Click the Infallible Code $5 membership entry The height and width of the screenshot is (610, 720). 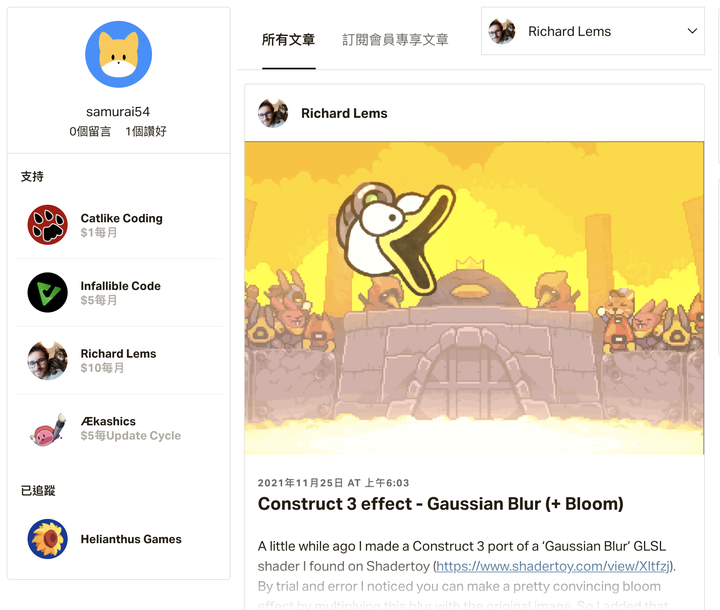[x=118, y=293]
